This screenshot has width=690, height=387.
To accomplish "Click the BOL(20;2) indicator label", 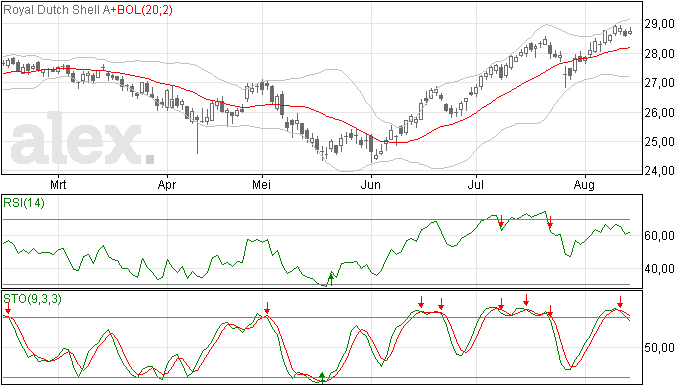I will coord(145,10).
